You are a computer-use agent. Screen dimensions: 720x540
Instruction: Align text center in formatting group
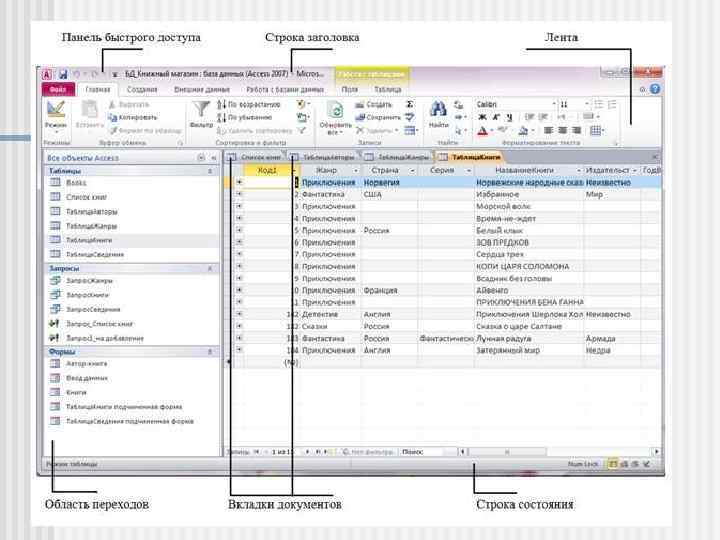click(562, 131)
